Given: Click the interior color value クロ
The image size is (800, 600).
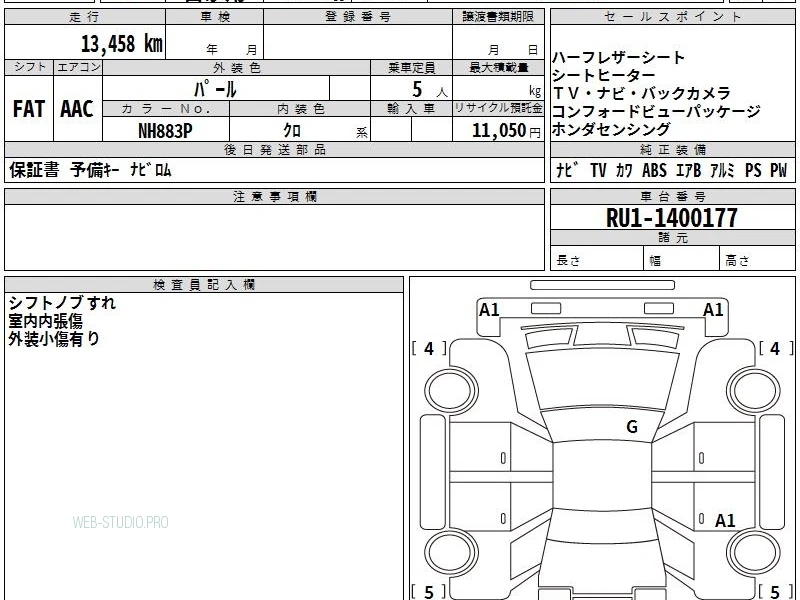Looking at the screenshot, I should pos(292,131).
